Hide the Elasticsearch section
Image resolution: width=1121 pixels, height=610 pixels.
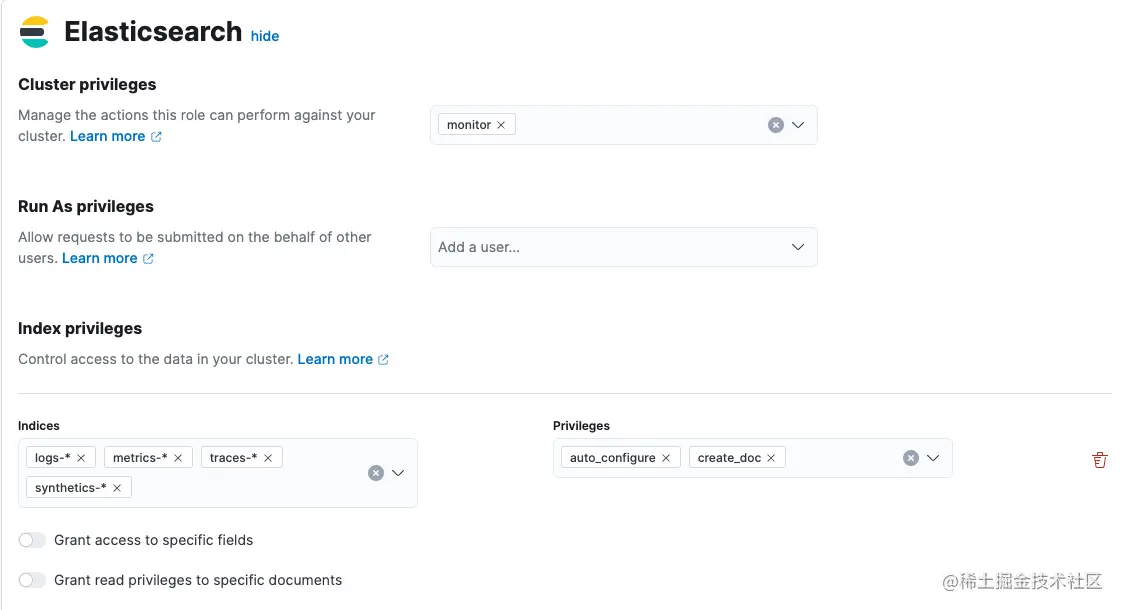[265, 36]
